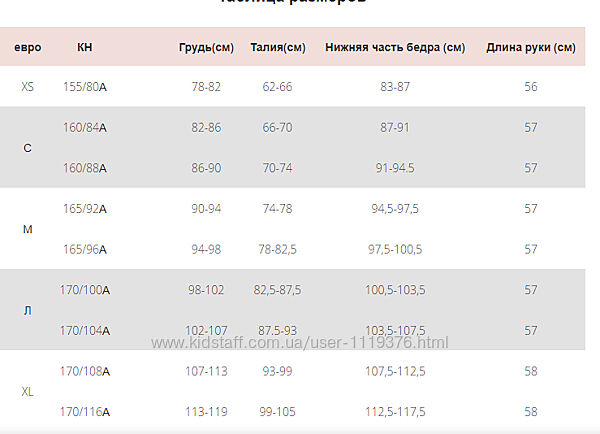Select the КН column header
The width and height of the screenshot is (600, 434).
85,47
